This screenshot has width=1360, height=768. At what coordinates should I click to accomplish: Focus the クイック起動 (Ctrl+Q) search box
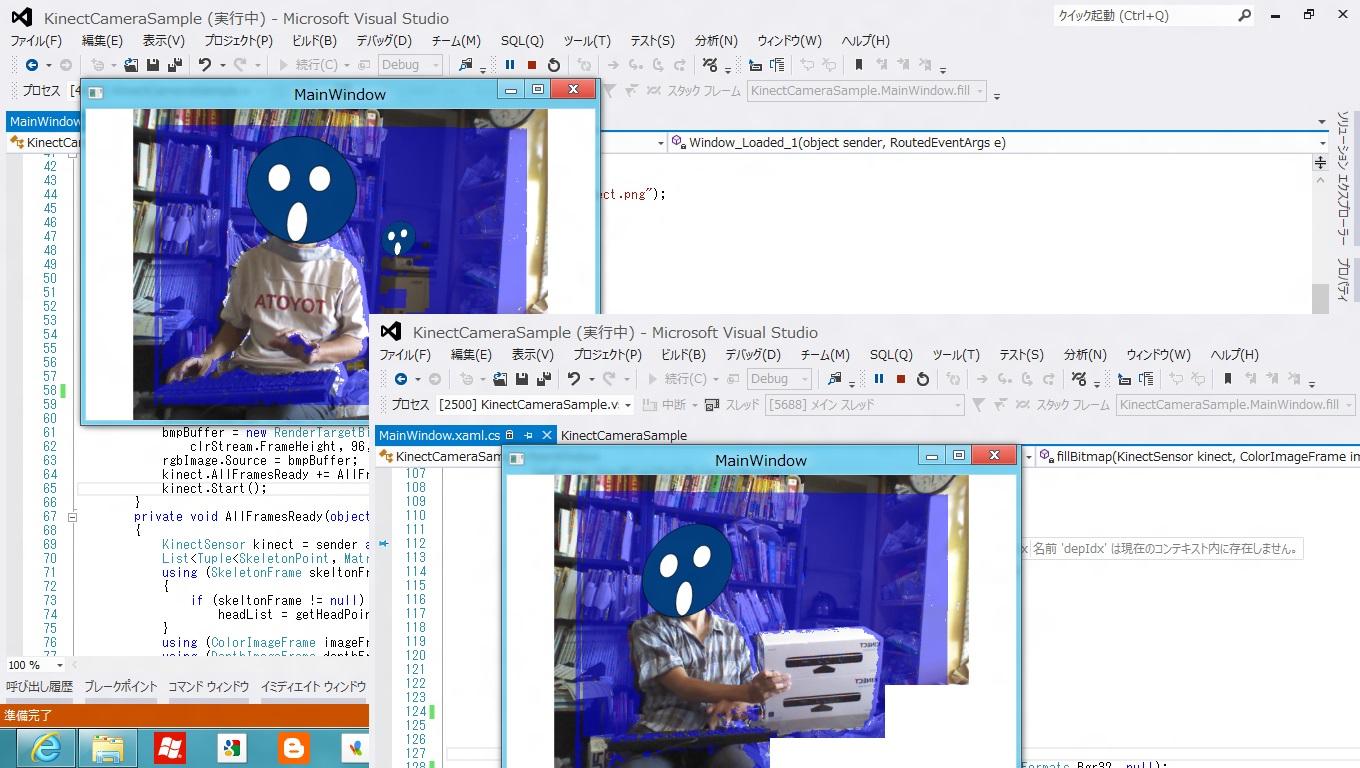[x=1154, y=16]
